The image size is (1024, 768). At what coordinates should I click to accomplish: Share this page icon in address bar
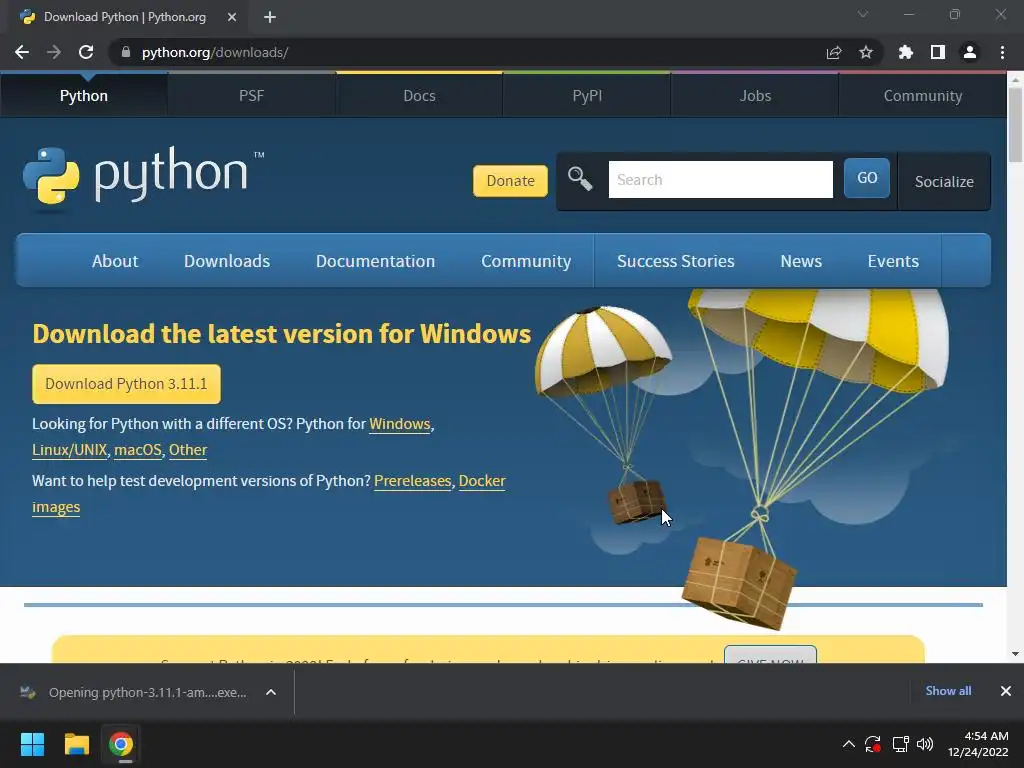(x=834, y=52)
